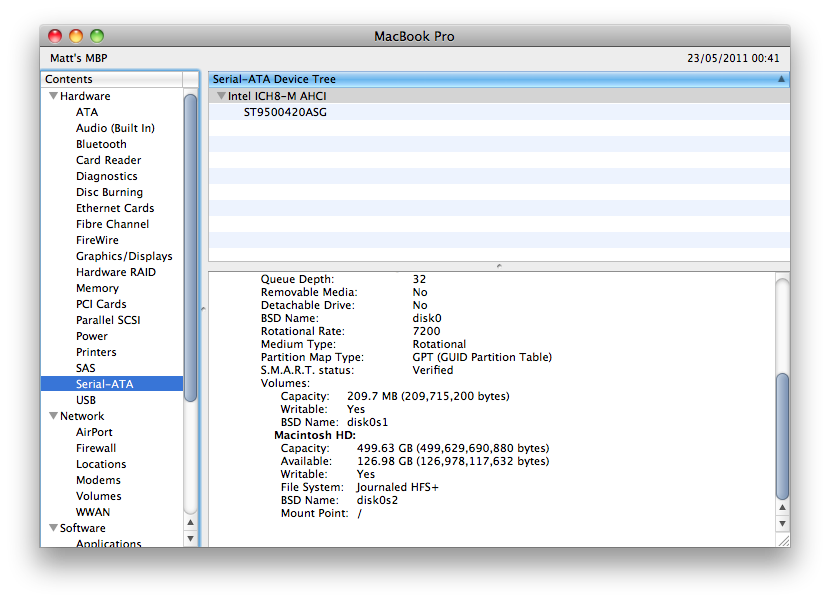Click details pane scroll down arrow
The image size is (830, 602).
782,523
